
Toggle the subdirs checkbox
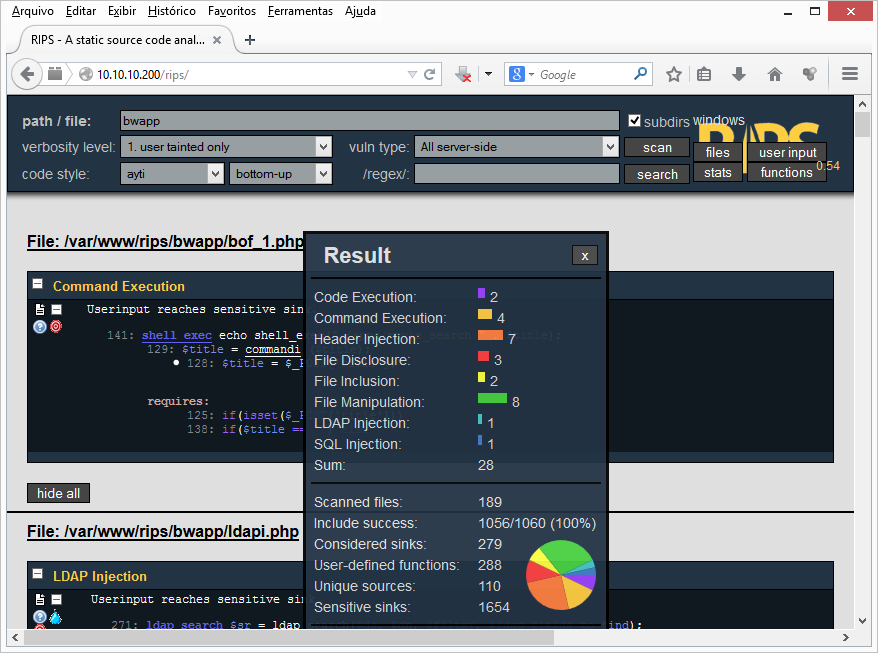coord(634,120)
